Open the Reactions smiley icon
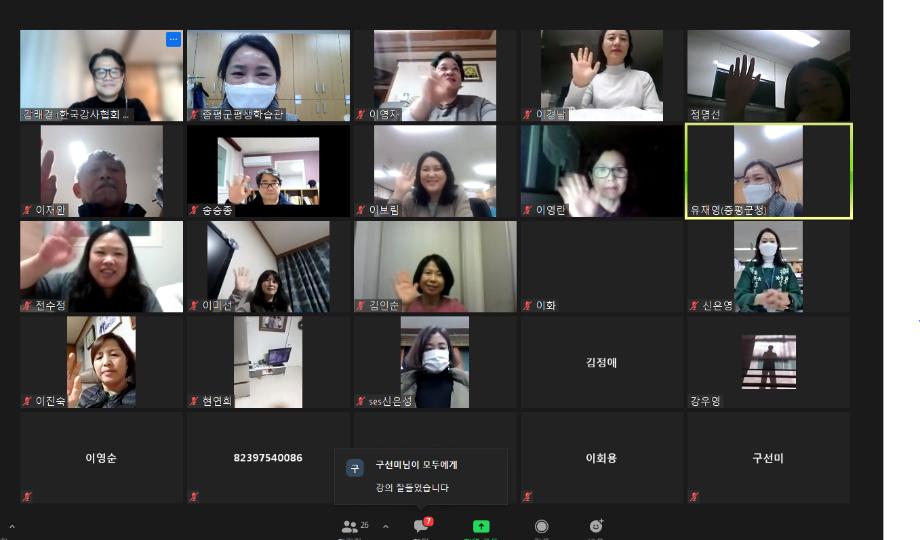The width and height of the screenshot is (920, 540). tap(596, 526)
